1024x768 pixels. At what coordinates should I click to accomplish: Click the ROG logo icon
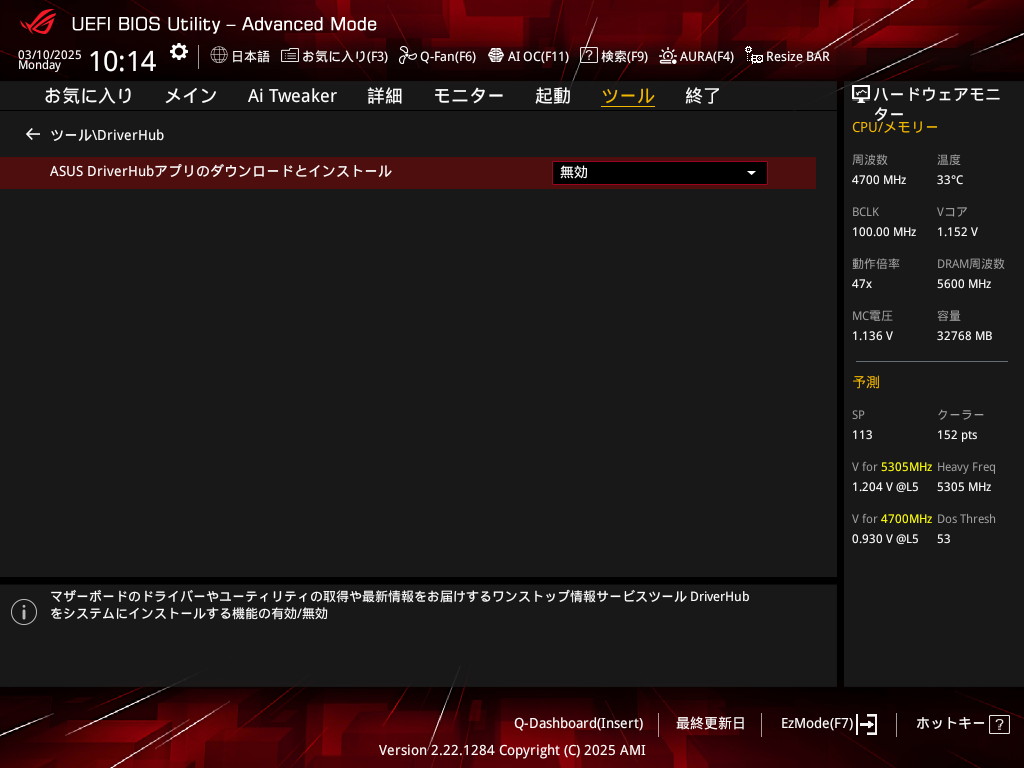tap(38, 23)
